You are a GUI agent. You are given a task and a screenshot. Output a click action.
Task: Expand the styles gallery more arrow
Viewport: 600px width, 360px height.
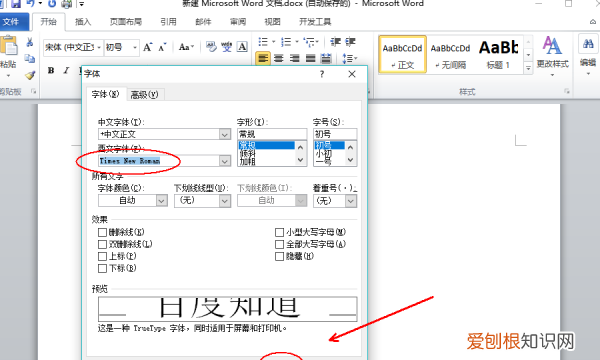click(528, 68)
